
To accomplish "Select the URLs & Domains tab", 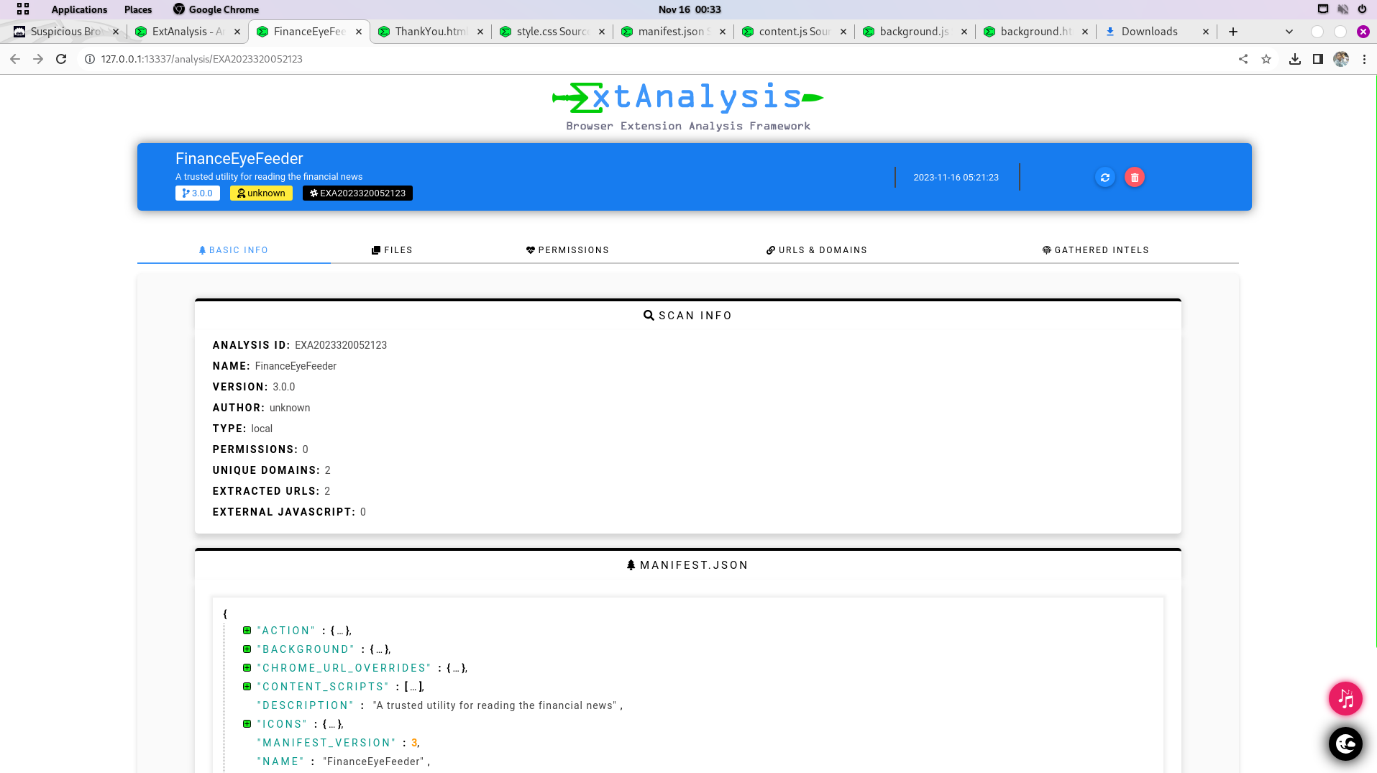I will click(816, 250).
